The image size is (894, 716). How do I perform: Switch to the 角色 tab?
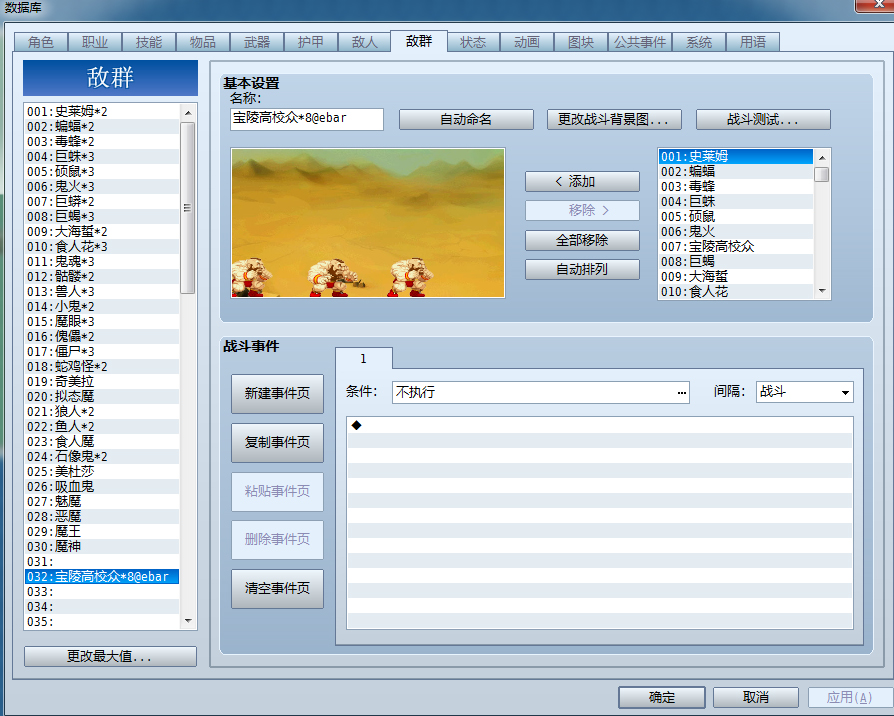pyautogui.click(x=40, y=42)
